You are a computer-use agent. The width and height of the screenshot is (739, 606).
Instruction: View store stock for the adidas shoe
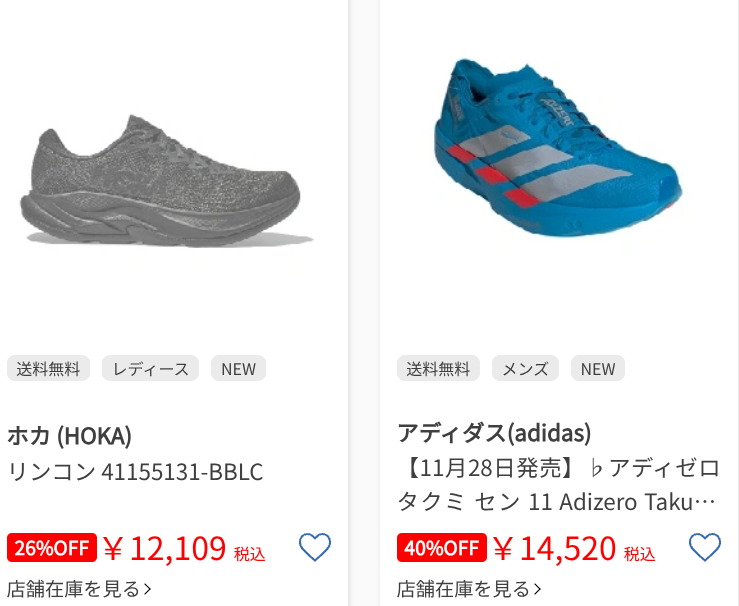click(x=469, y=589)
